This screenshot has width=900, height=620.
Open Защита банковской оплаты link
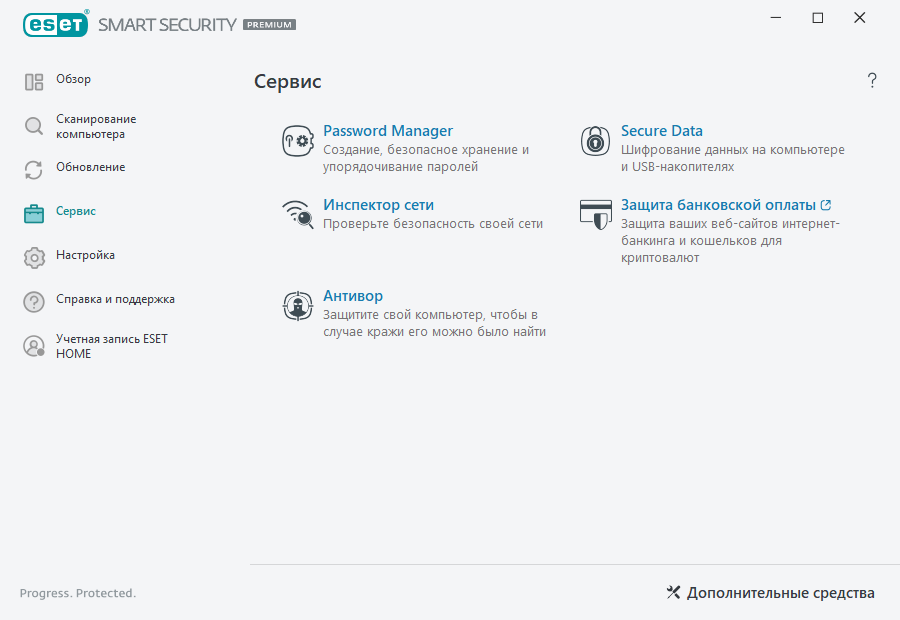719,205
